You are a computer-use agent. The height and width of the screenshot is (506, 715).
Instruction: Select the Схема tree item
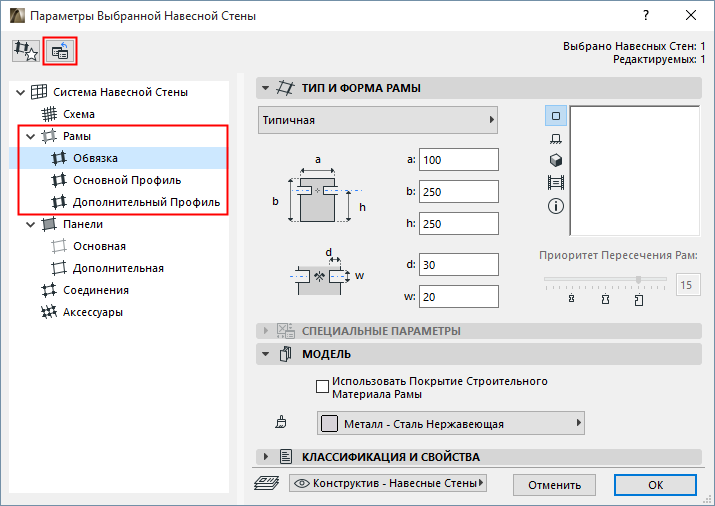(x=78, y=114)
